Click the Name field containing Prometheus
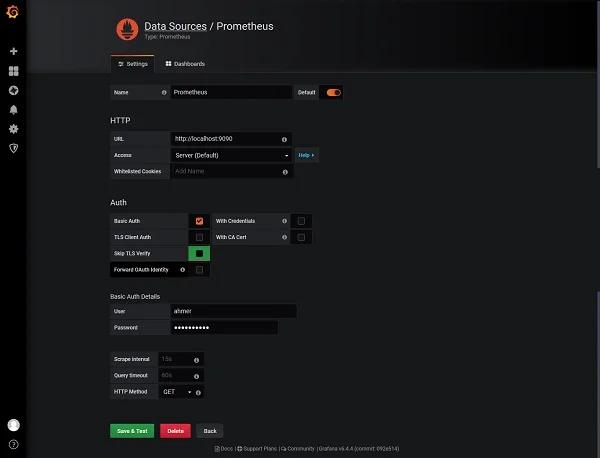The width and height of the screenshot is (600, 458). click(231, 92)
